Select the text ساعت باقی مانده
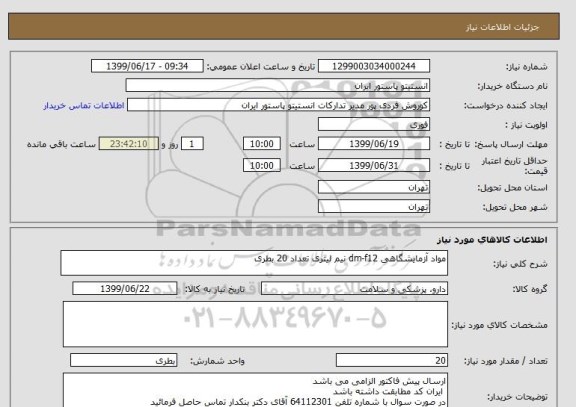This screenshot has width=576, height=407. 61,144
